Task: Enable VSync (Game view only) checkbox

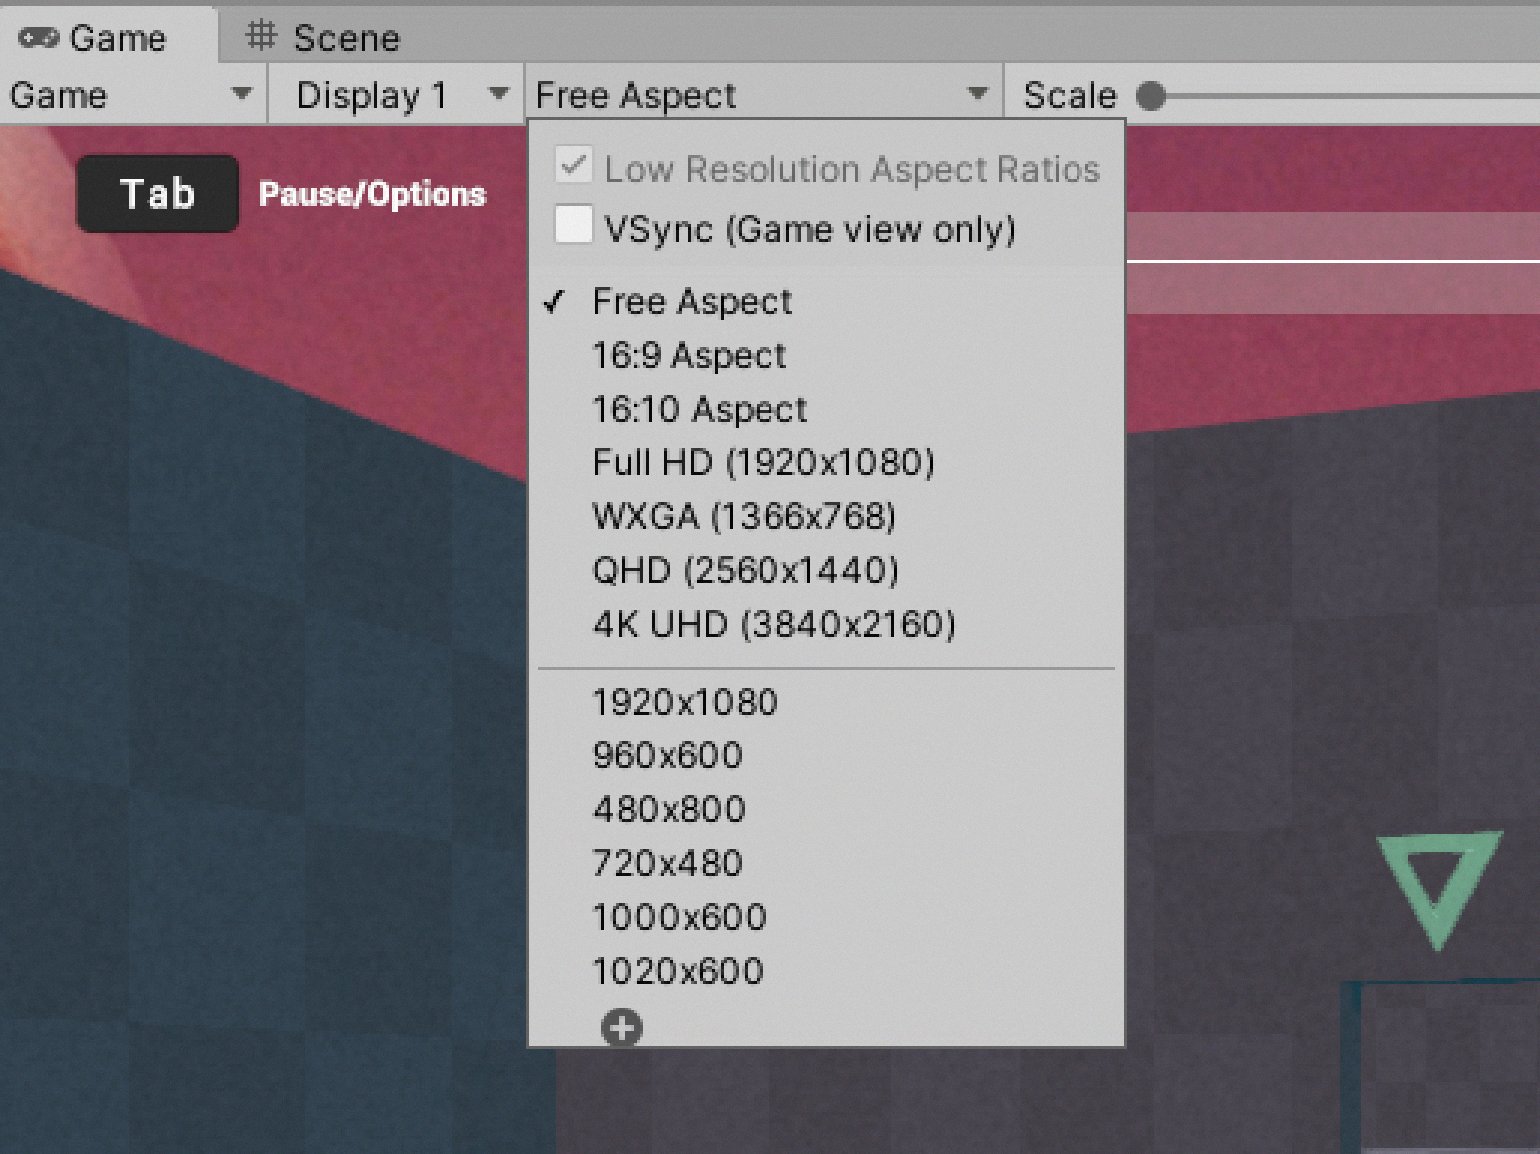Action: pyautogui.click(x=574, y=226)
